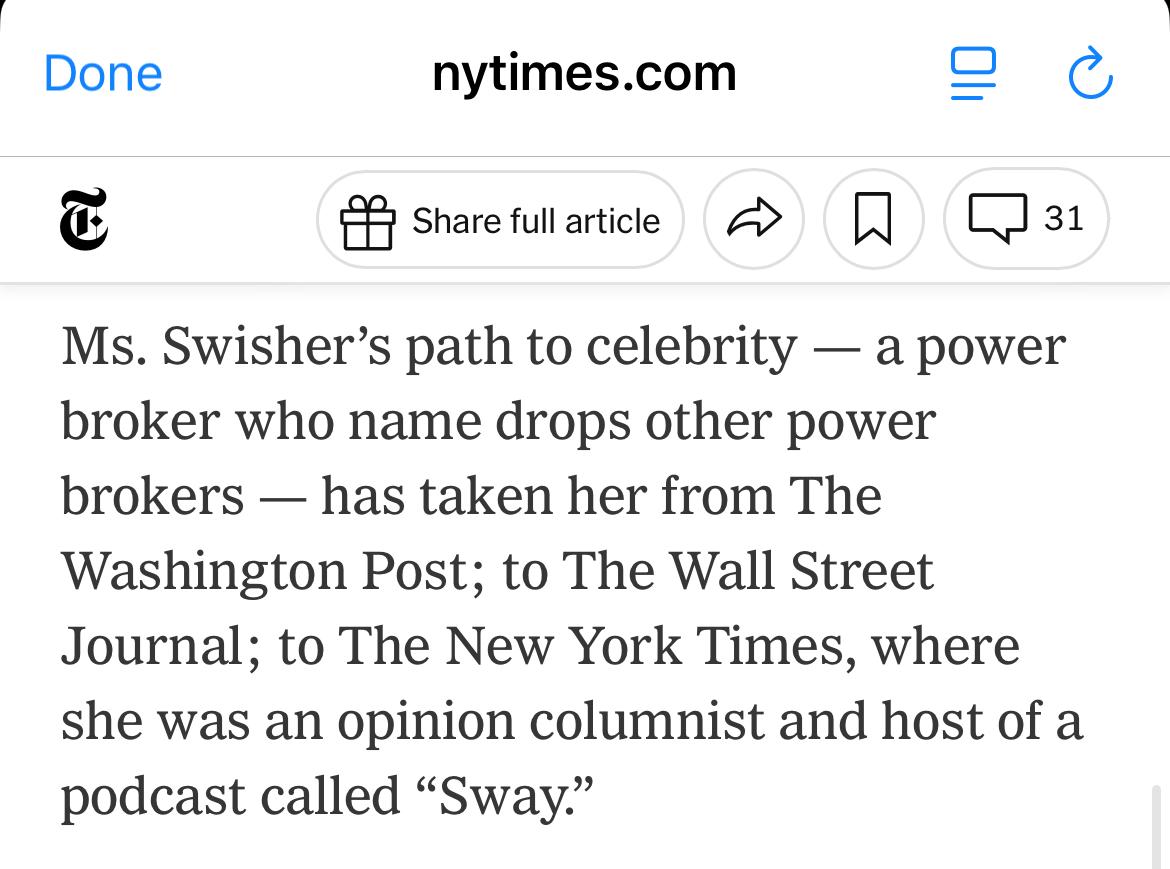1170x869 pixels.
Task: Open the reader view icon
Action: point(972,73)
